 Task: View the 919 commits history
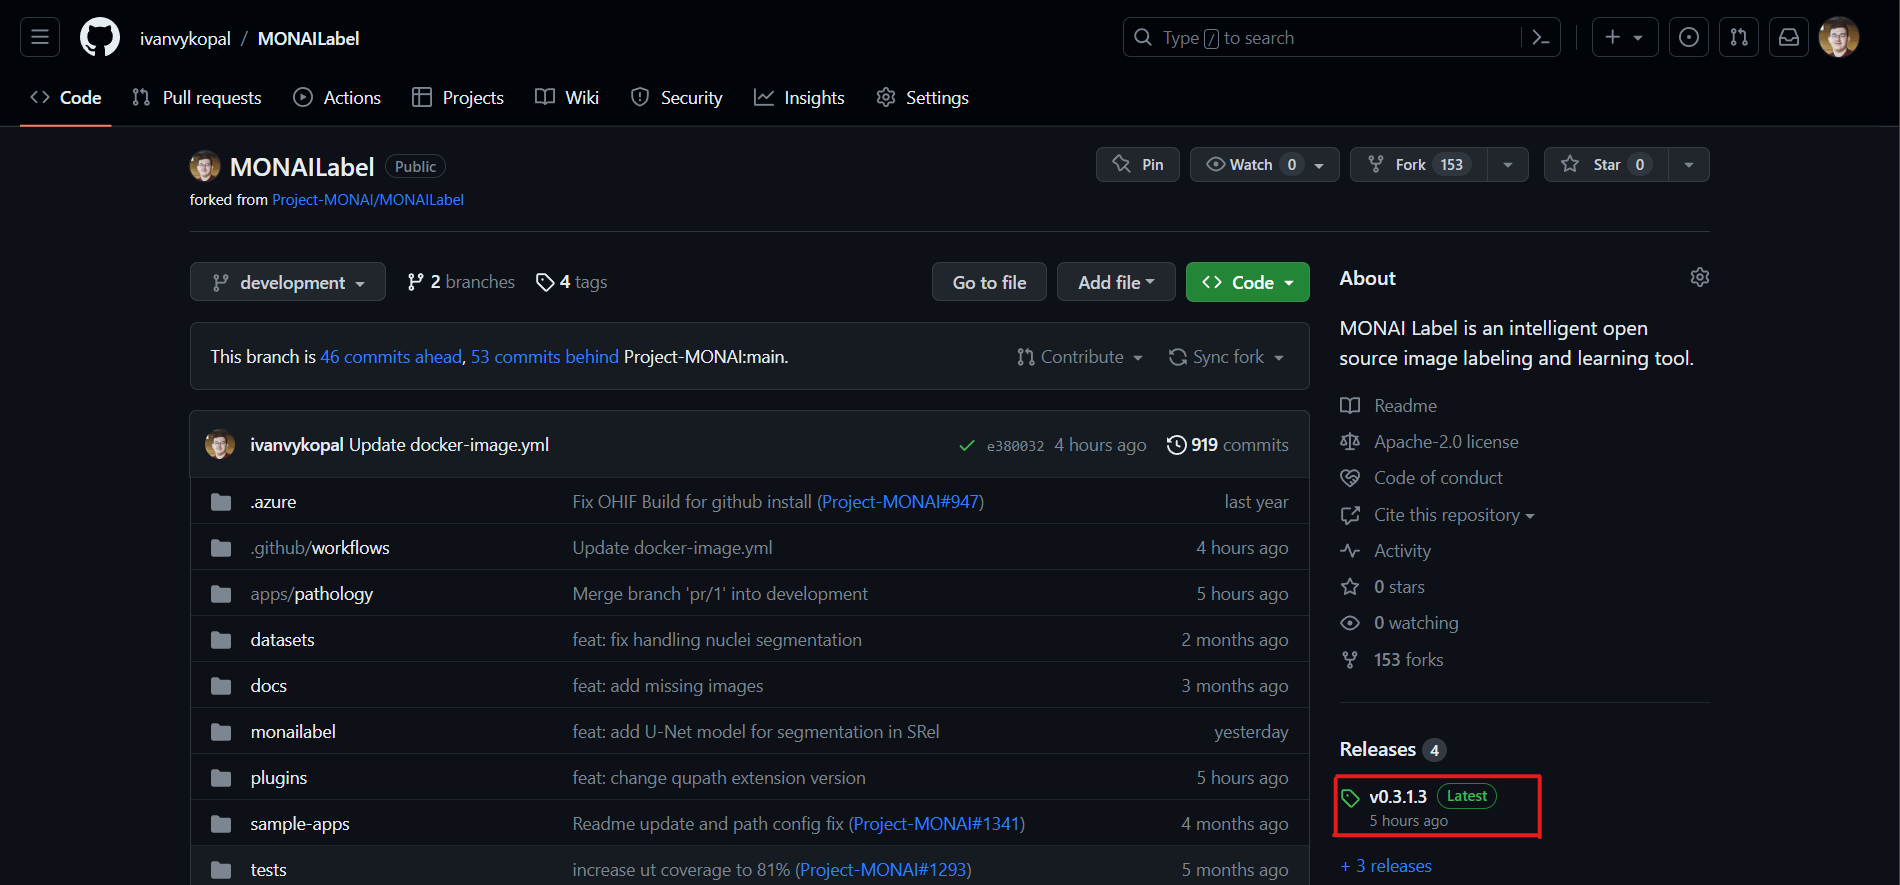click(1228, 445)
